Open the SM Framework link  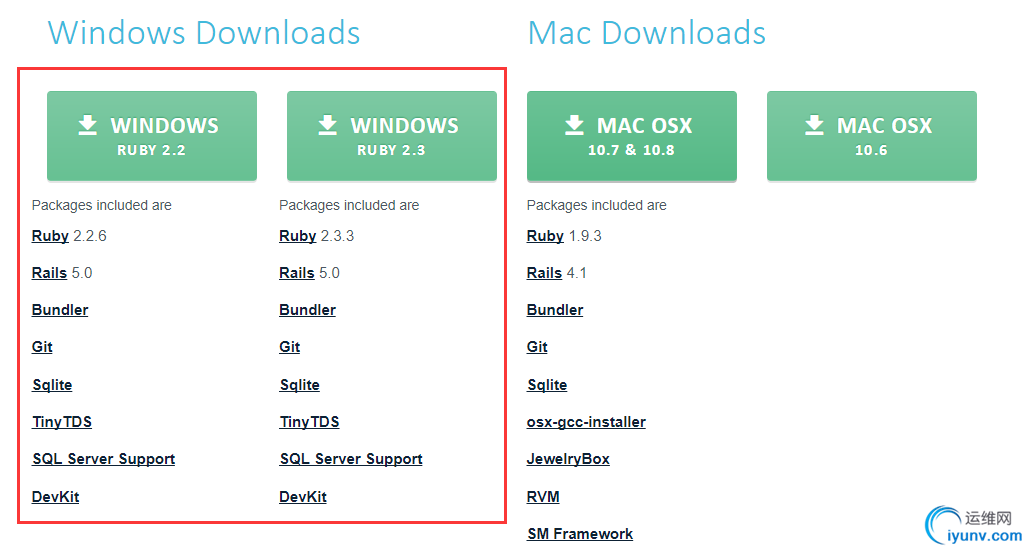(x=580, y=534)
